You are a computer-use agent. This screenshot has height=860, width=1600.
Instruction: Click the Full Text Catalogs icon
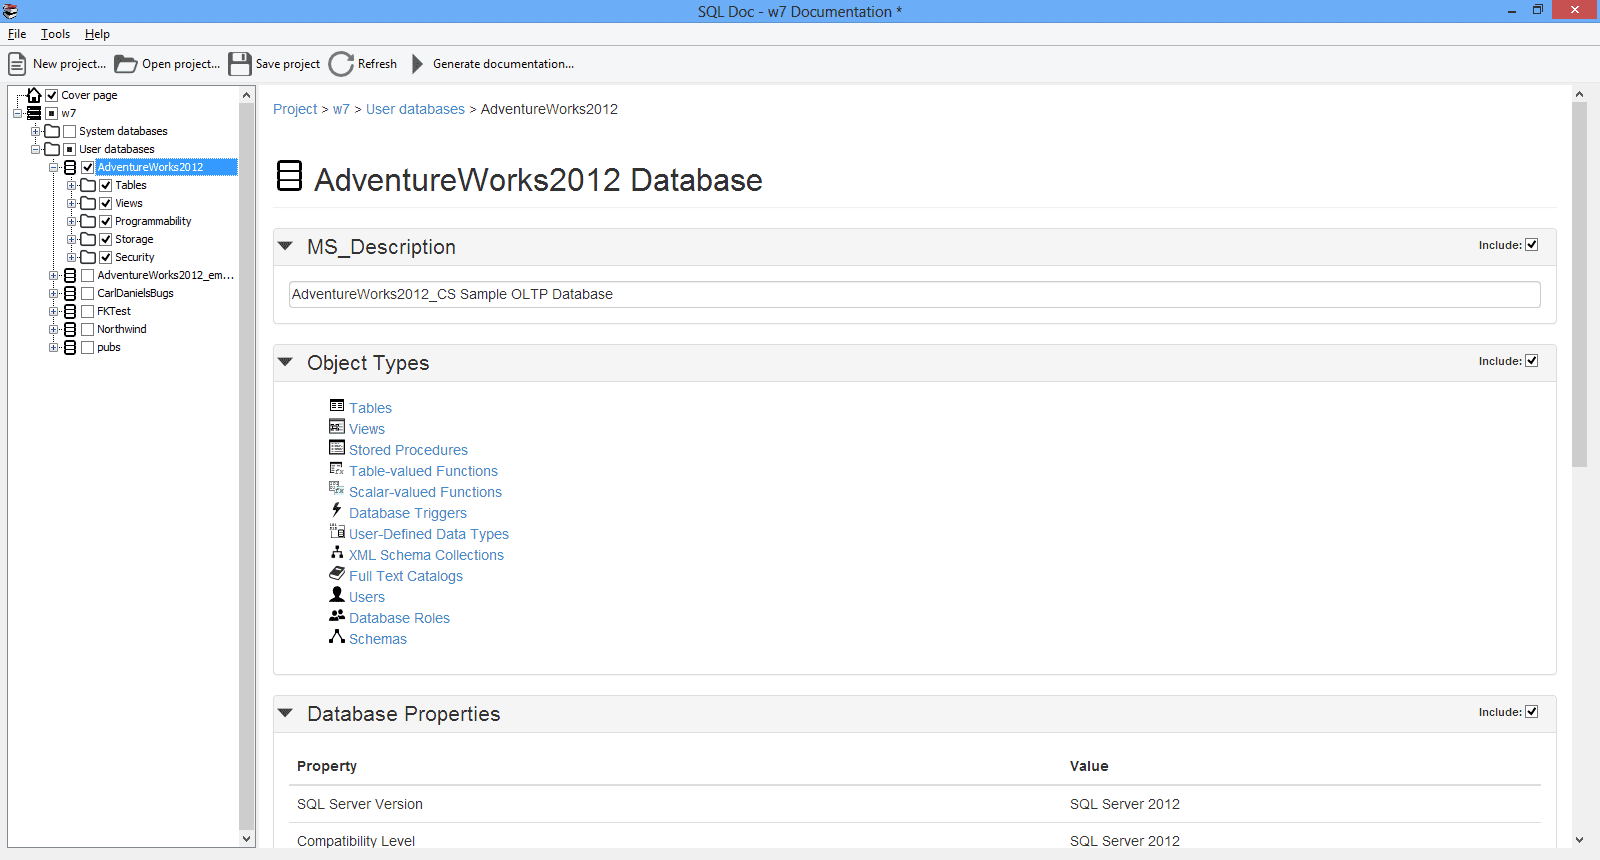point(337,573)
